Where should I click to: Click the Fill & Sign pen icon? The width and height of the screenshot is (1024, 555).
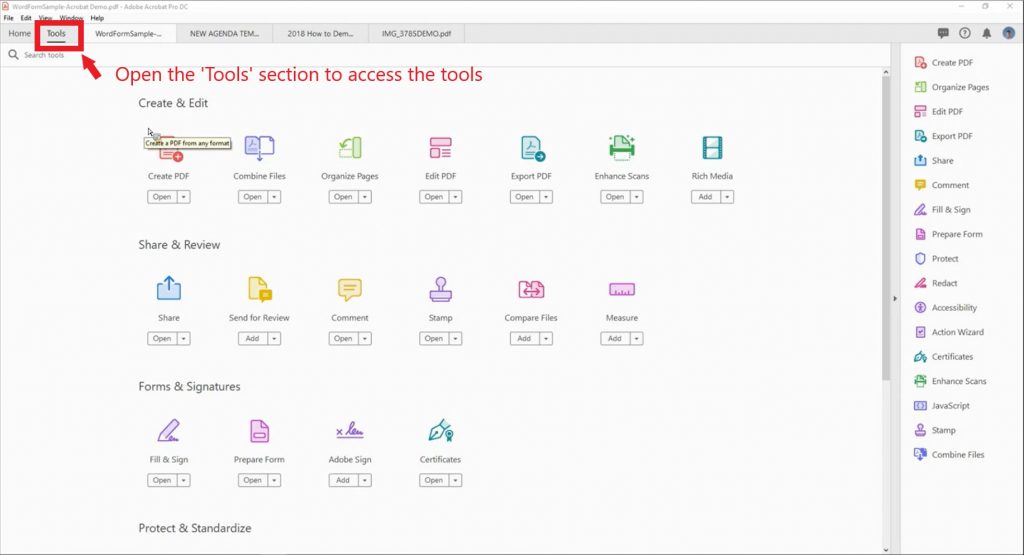pos(168,431)
